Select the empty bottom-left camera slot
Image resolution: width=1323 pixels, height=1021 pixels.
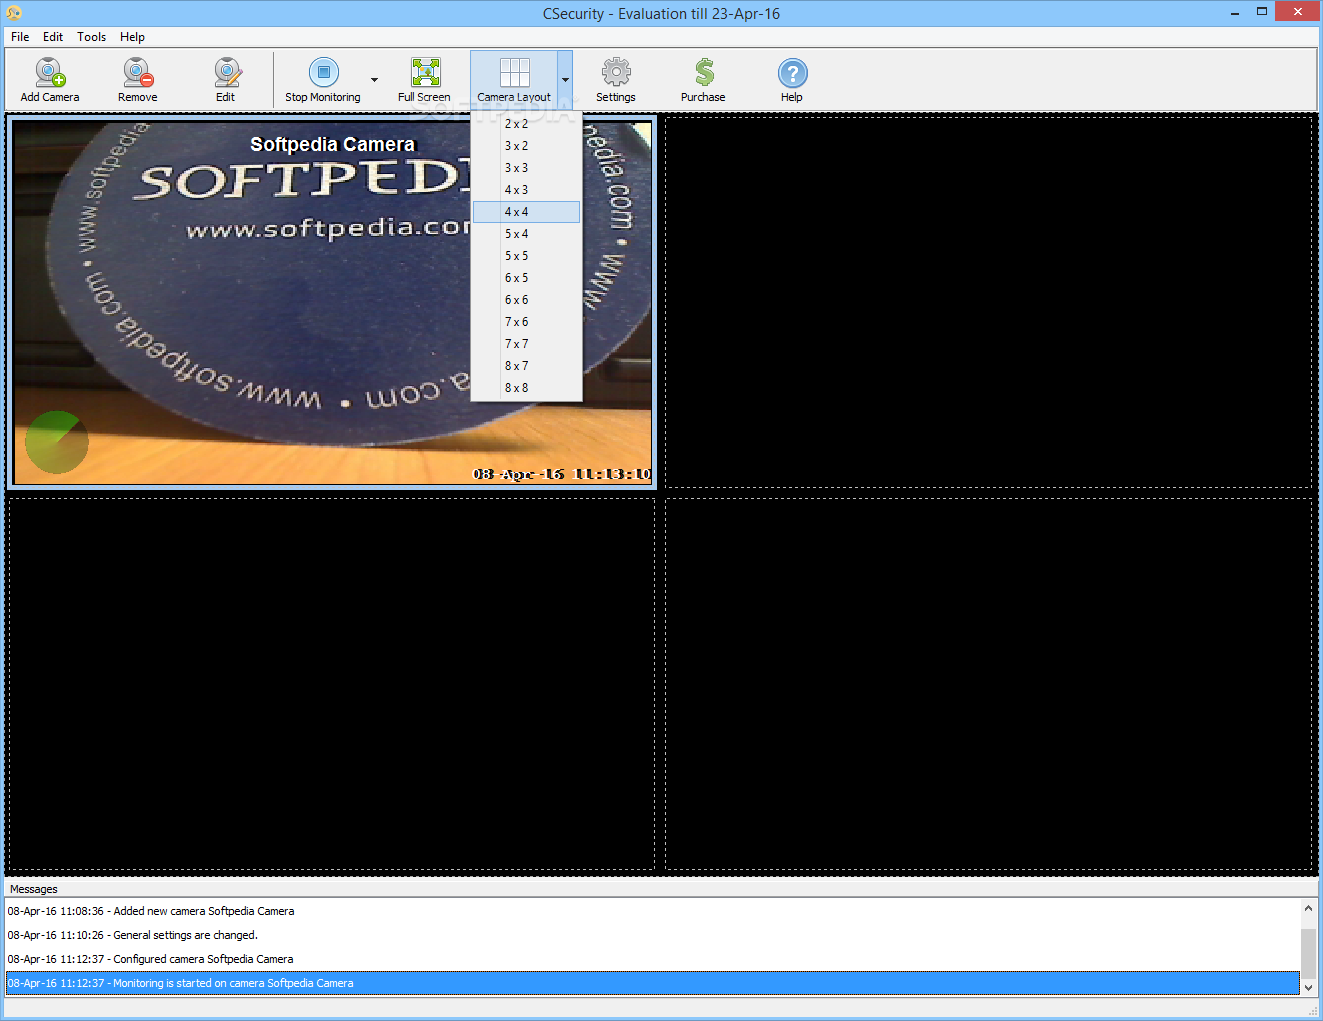(331, 683)
